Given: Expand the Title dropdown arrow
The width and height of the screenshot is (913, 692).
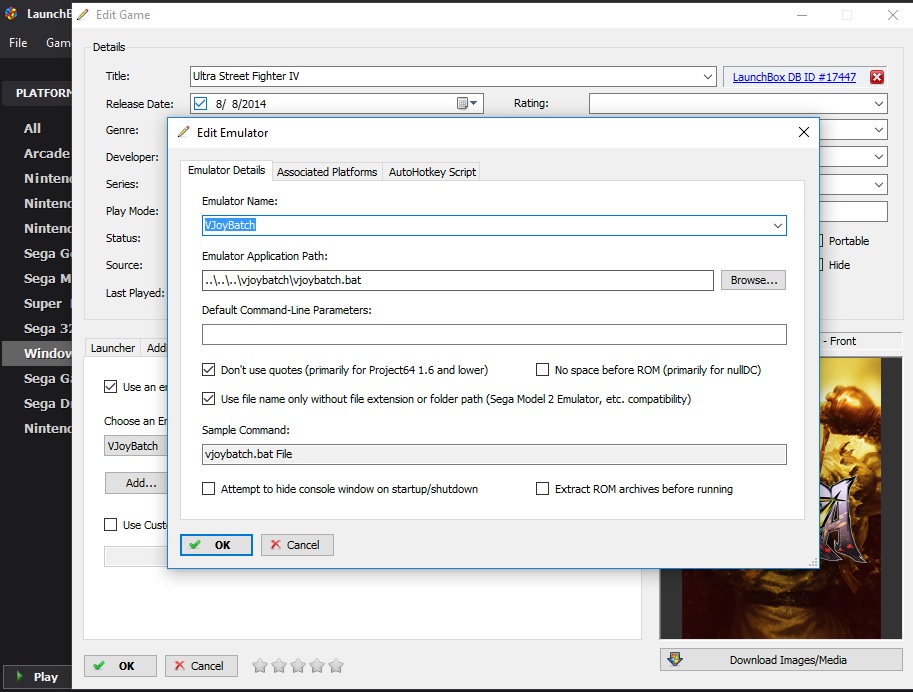Looking at the screenshot, I should point(707,76).
